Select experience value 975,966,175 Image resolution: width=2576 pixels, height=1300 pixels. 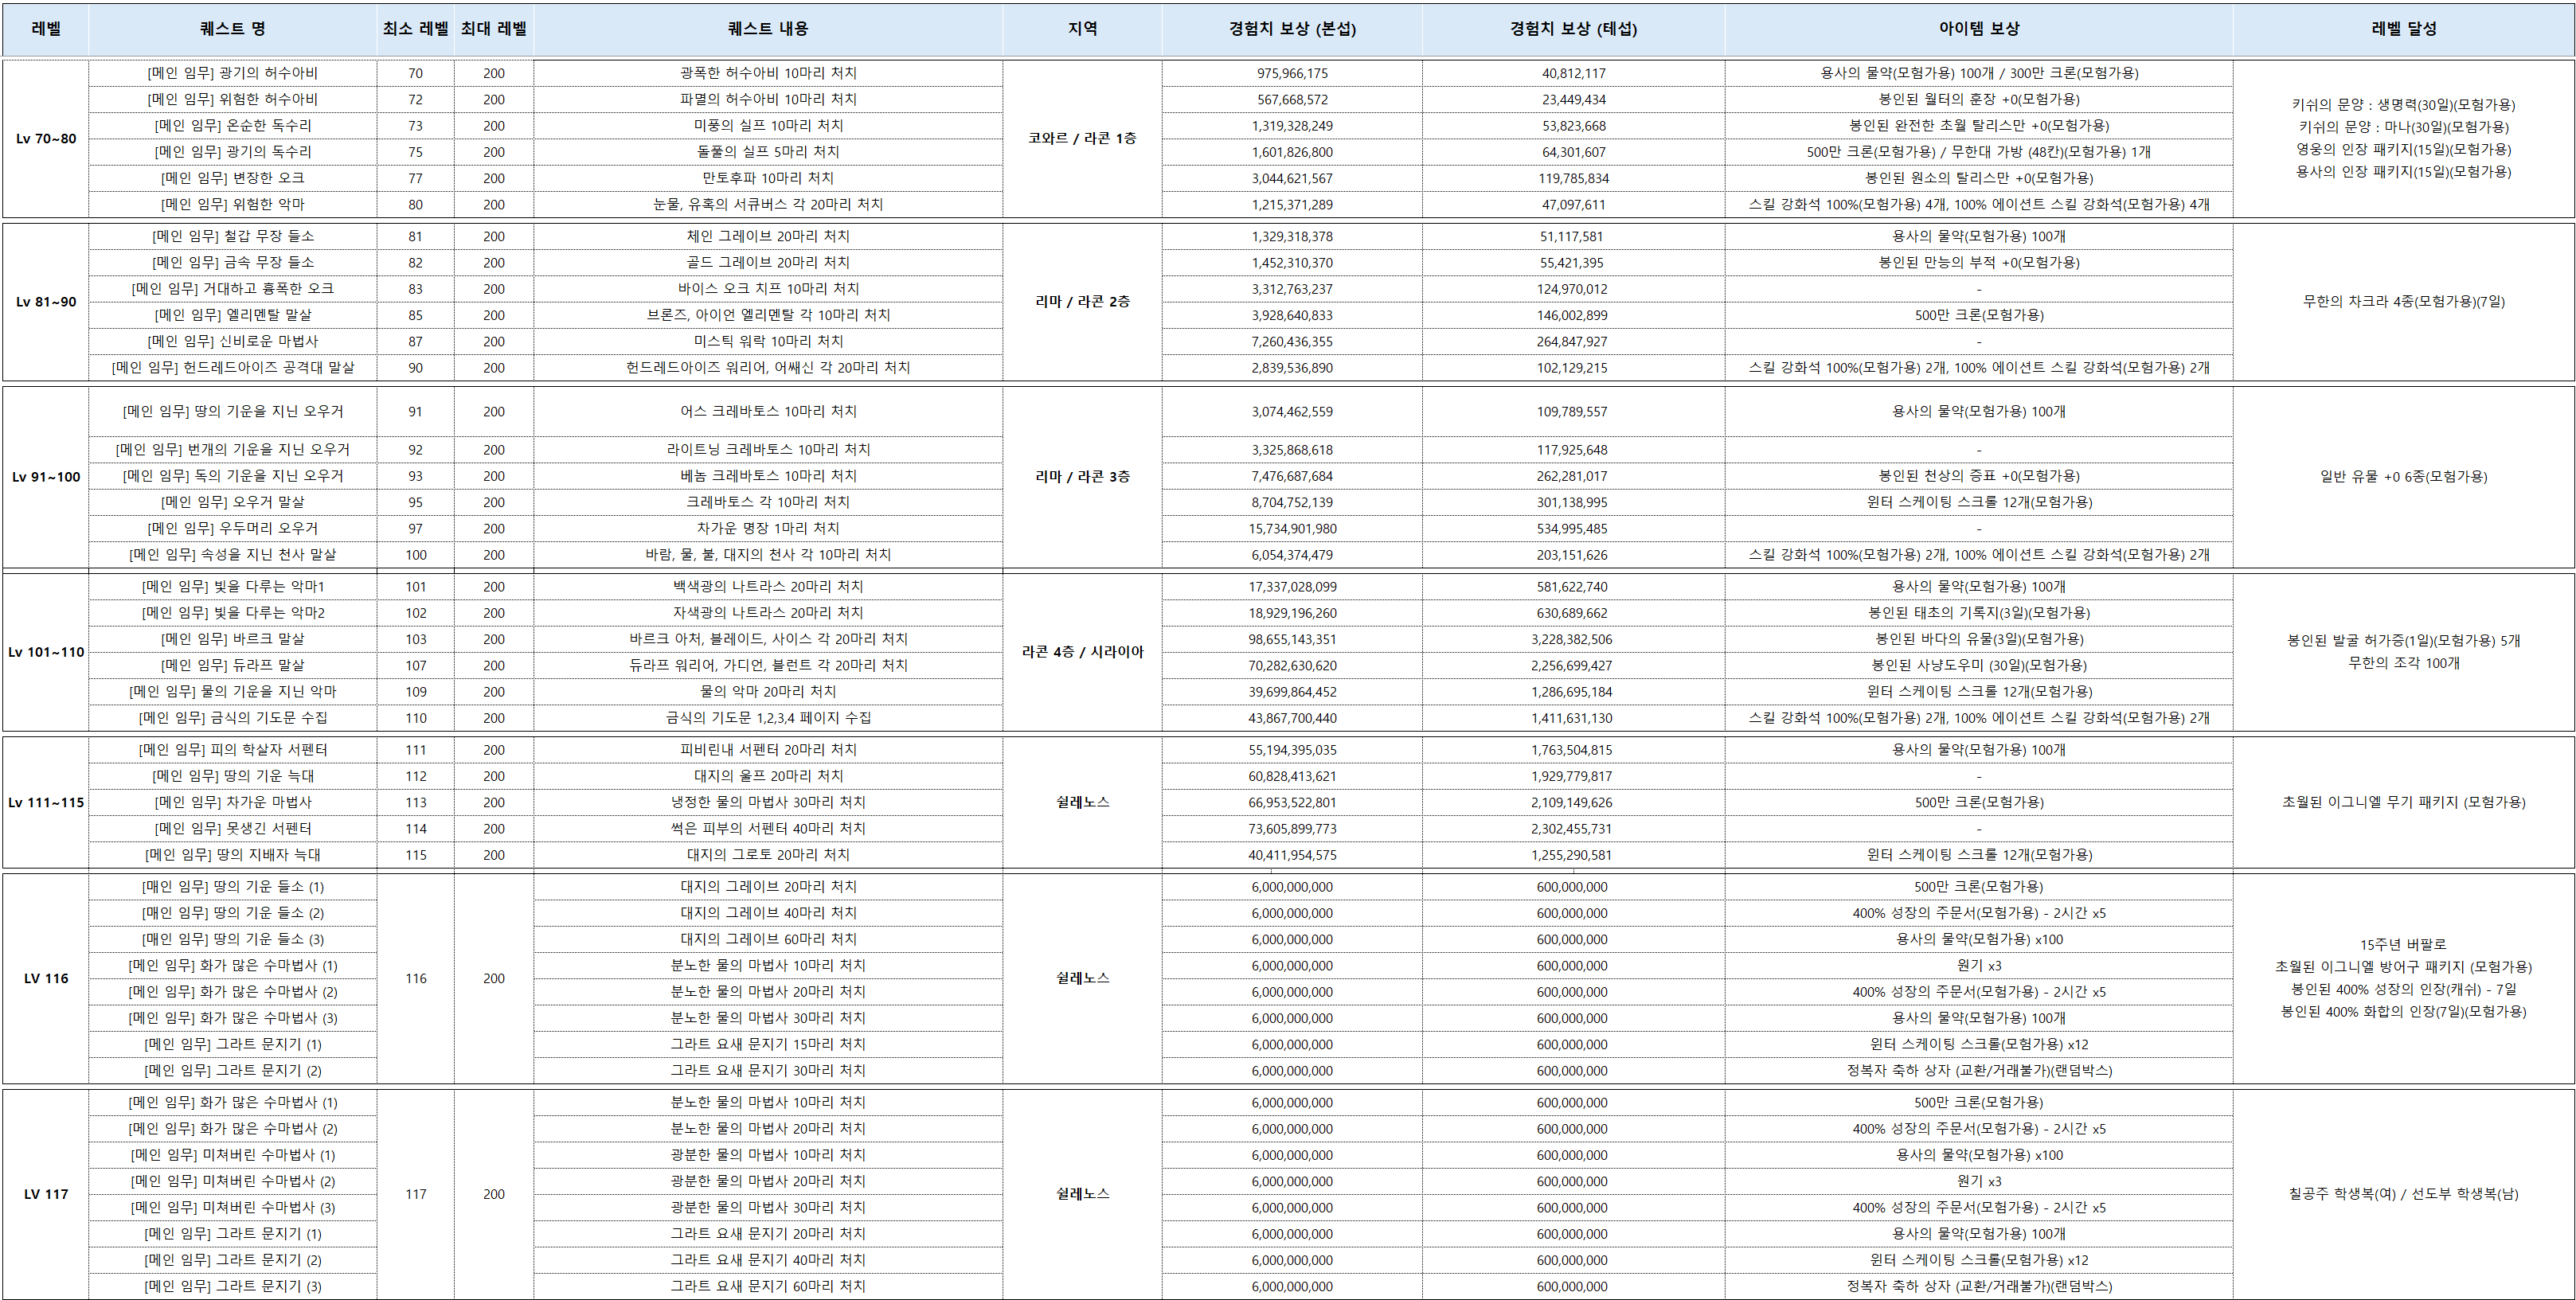[x=1292, y=73]
